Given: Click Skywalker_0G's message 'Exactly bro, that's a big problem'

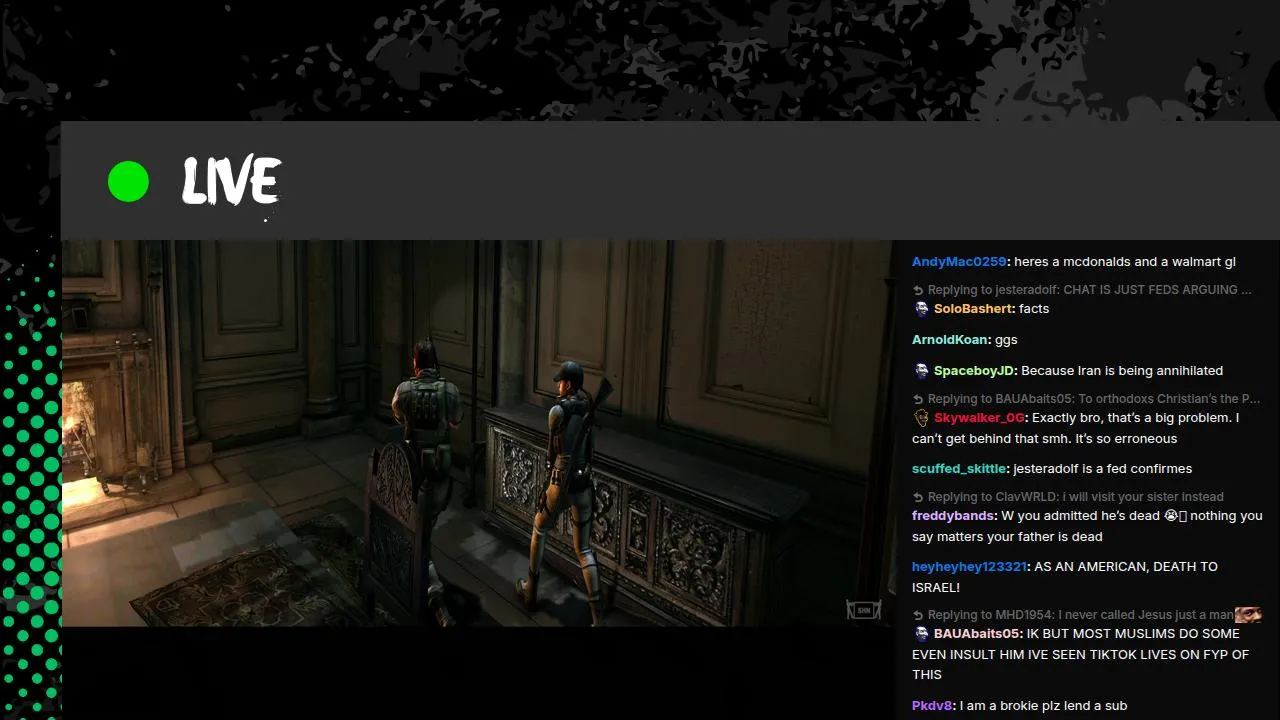Looking at the screenshot, I should point(1076,428).
